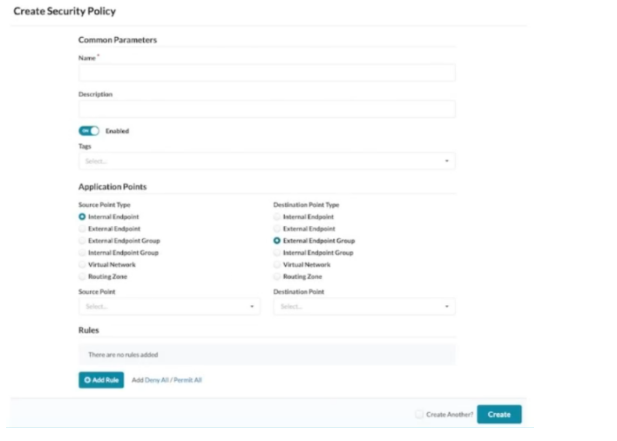Toggle the Enabled switch off

pyautogui.click(x=89, y=131)
